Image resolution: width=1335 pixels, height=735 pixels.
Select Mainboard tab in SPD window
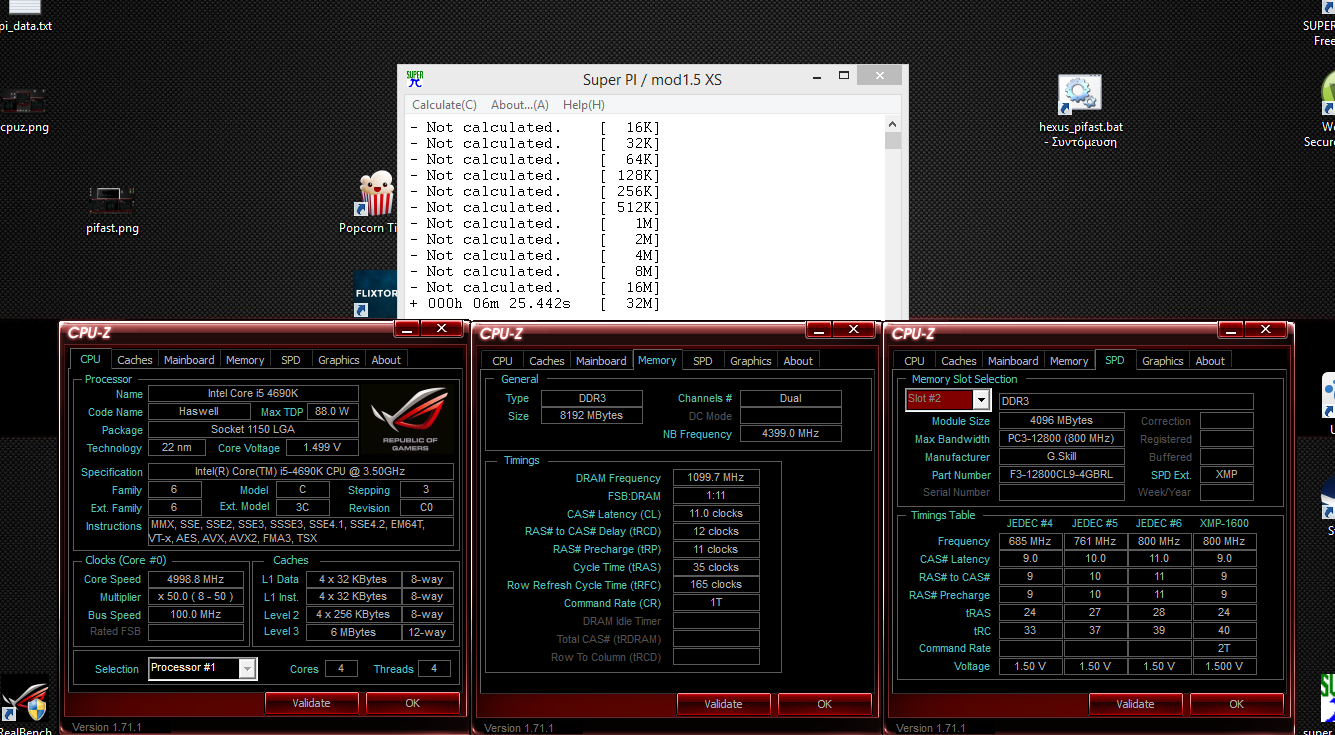click(x=1013, y=361)
